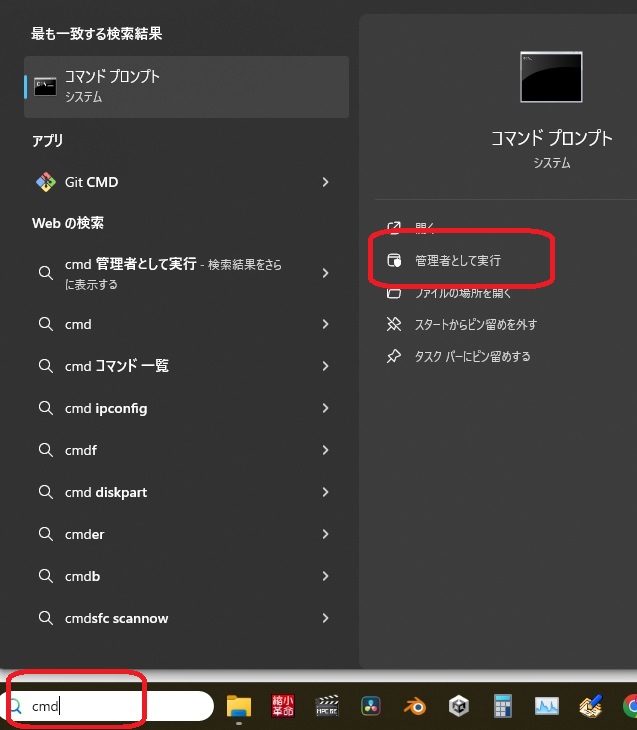Expand 'cmdsfc scannow' suggestion chevron
Viewport: 637px width, 730px height.
point(325,618)
